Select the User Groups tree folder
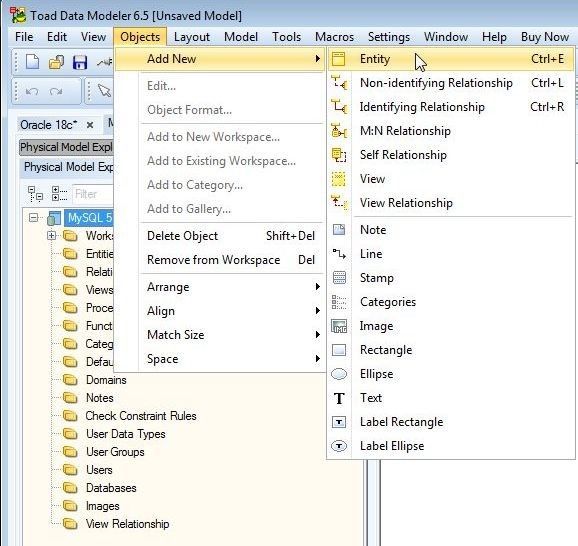The width and height of the screenshot is (578, 546). (x=115, y=452)
